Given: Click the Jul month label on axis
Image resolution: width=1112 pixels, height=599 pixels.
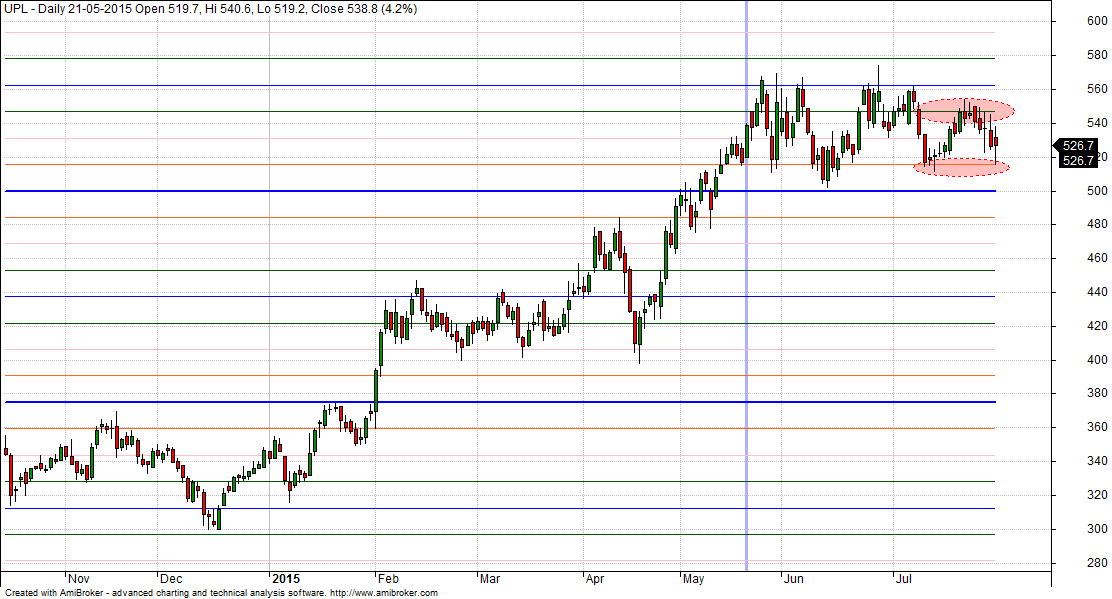Looking at the screenshot, I should tap(906, 578).
